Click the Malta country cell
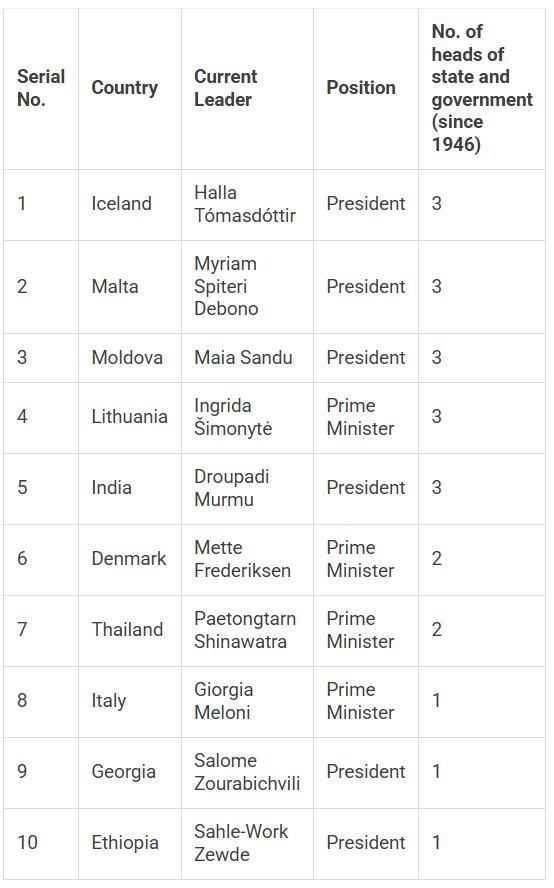Screen dimensions: 554x888 114,287
